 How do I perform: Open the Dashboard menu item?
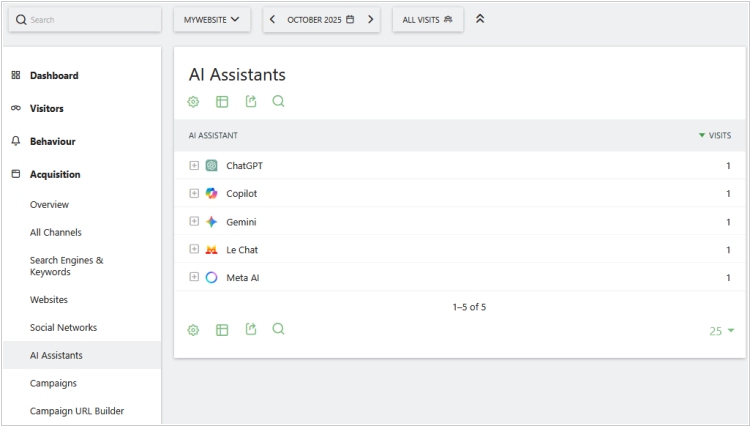coord(54,76)
